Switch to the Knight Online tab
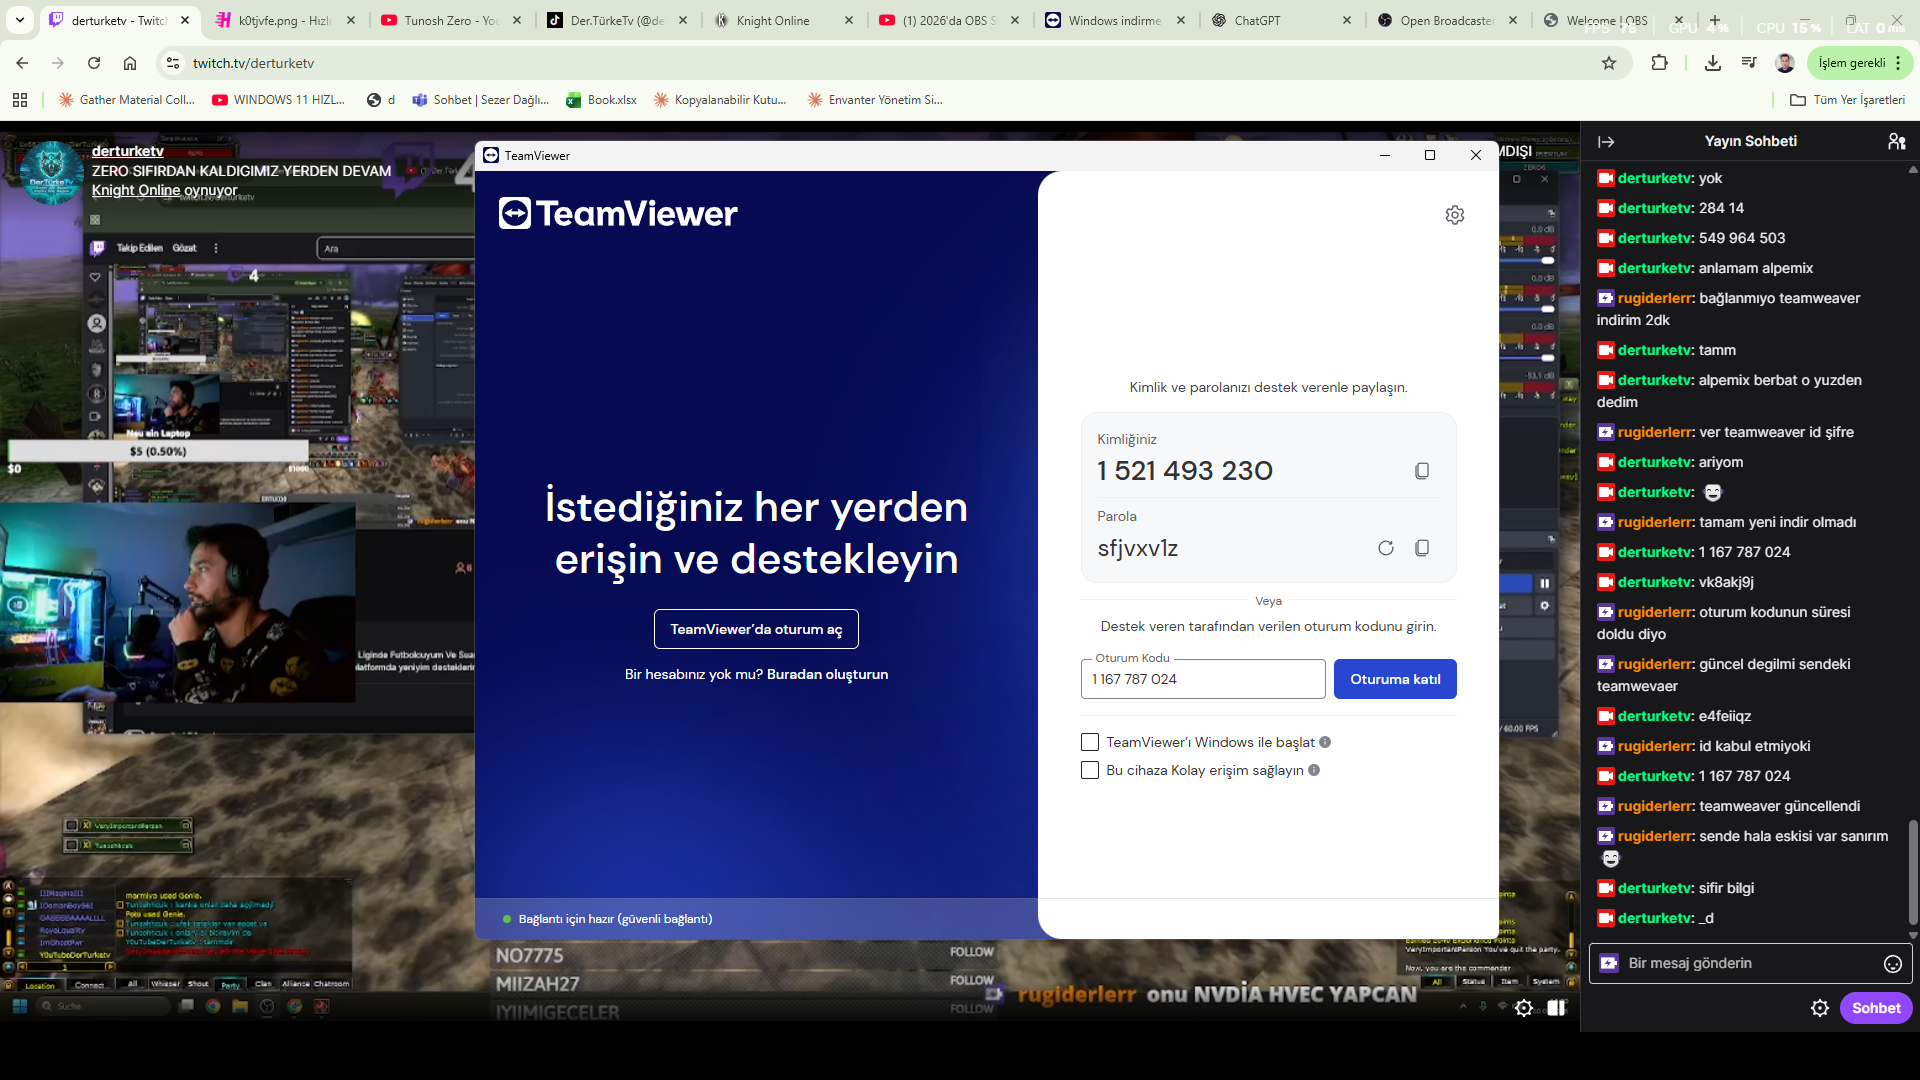 tap(782, 20)
